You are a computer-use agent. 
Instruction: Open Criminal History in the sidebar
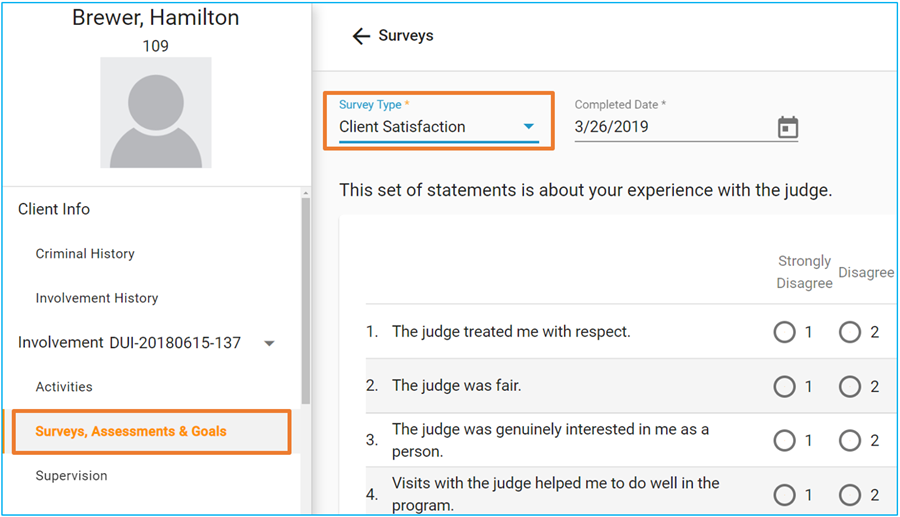click(85, 254)
